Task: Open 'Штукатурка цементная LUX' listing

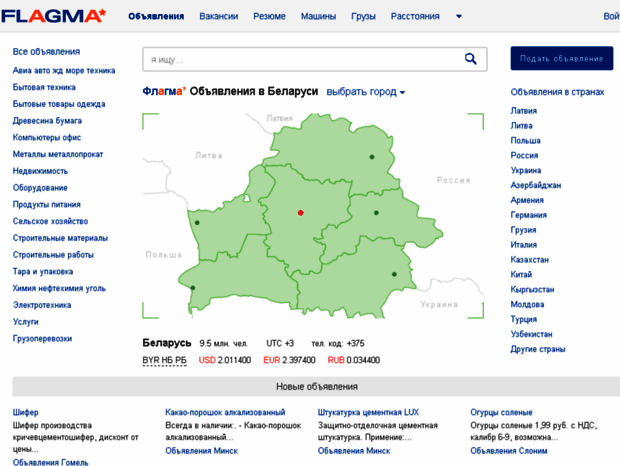Action: coord(368,412)
